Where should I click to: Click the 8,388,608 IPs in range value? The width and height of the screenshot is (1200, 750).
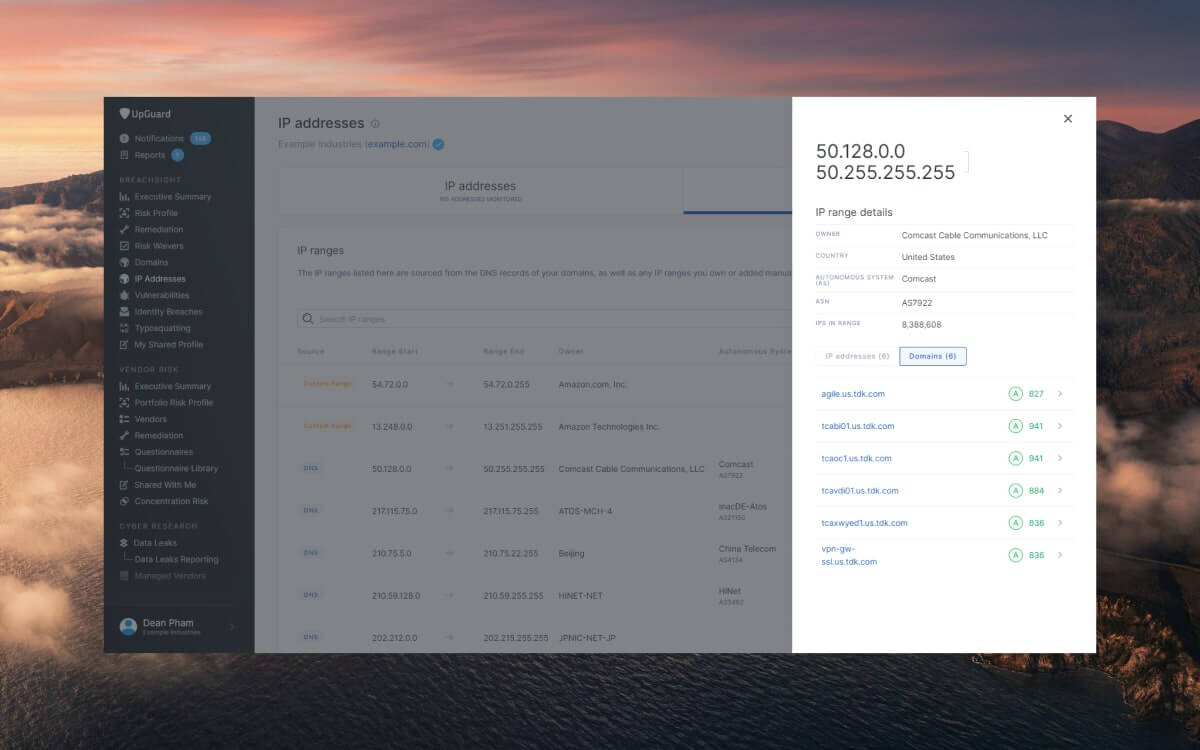pyautogui.click(x=921, y=324)
